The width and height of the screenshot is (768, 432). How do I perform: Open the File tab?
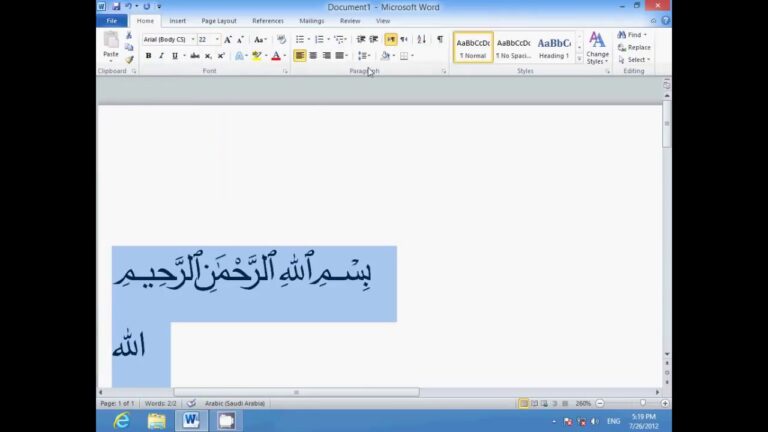pyautogui.click(x=112, y=21)
